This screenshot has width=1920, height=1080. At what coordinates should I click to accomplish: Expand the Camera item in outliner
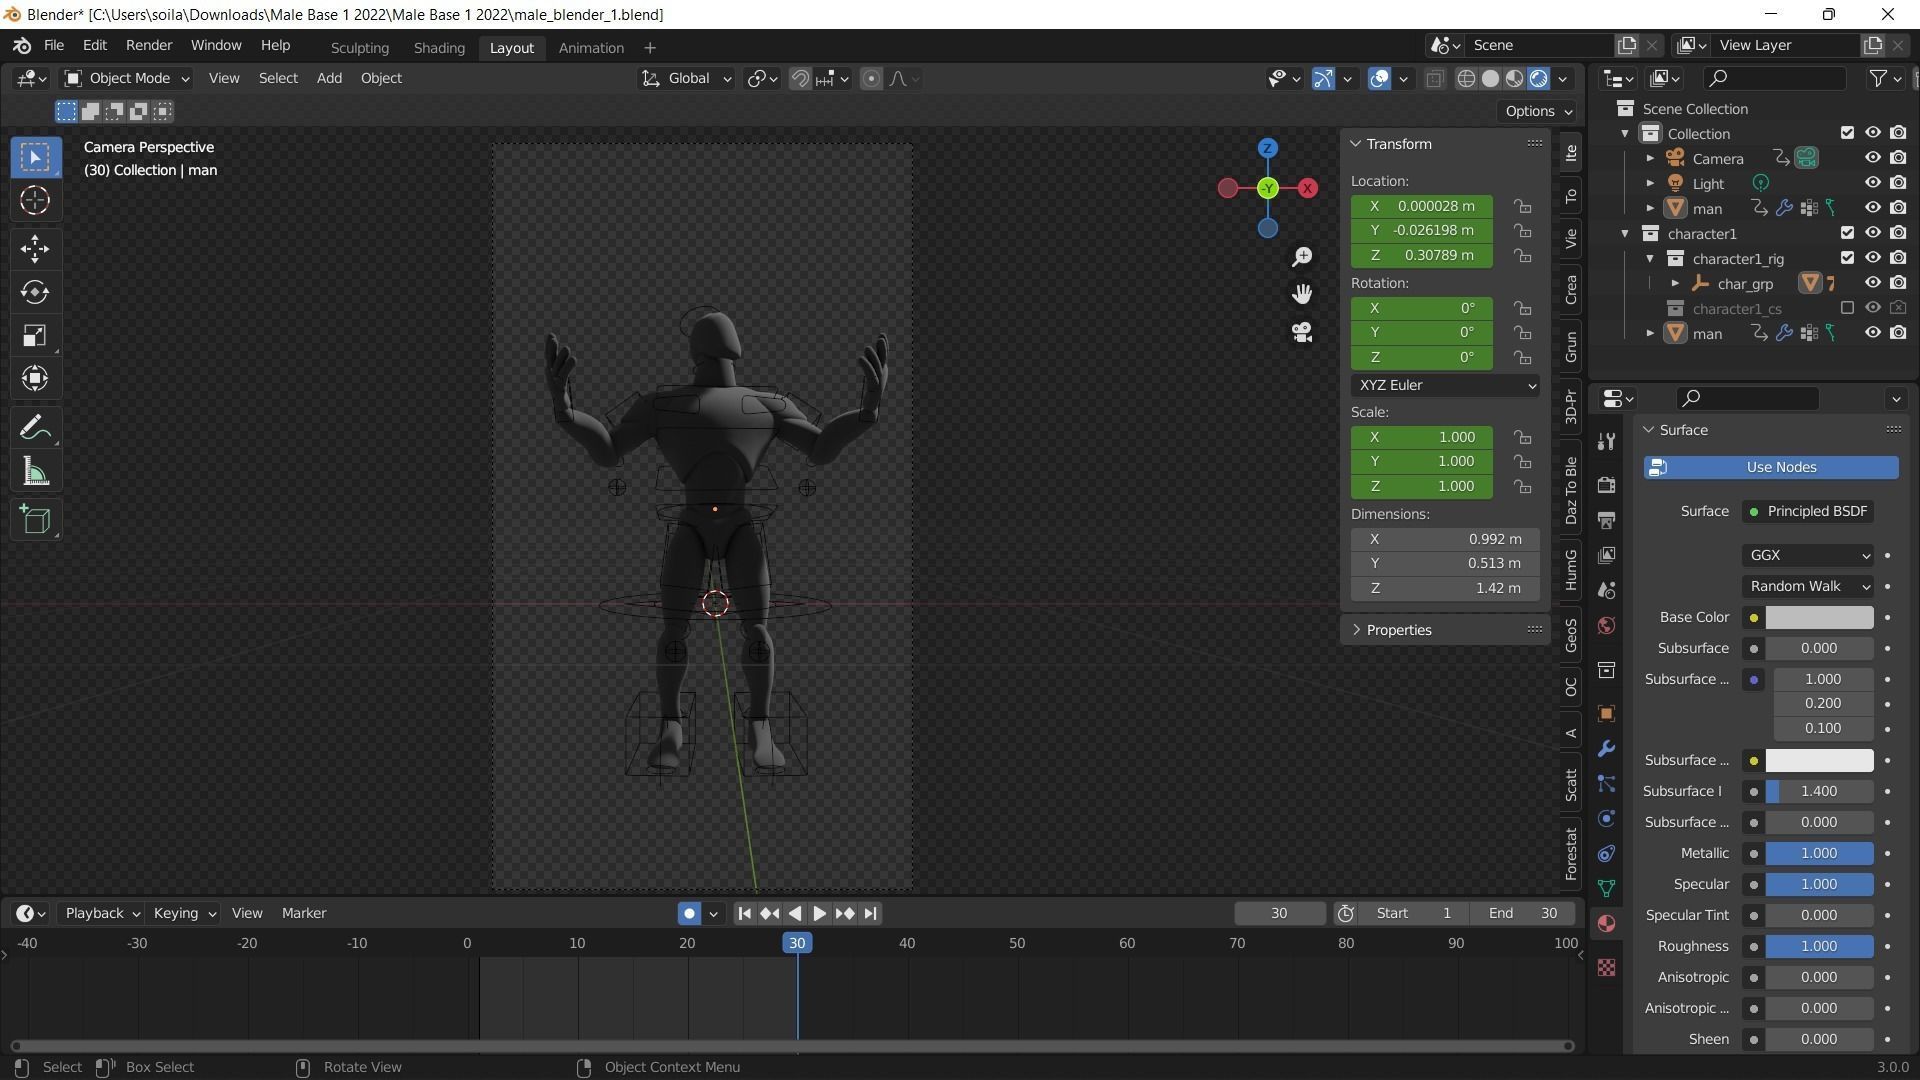tap(1650, 158)
